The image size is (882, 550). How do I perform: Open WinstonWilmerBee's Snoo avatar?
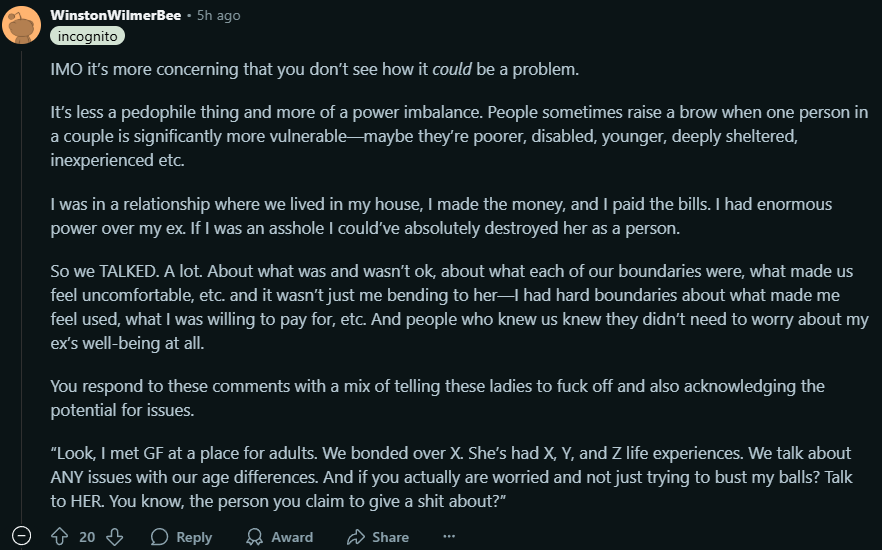point(21,25)
